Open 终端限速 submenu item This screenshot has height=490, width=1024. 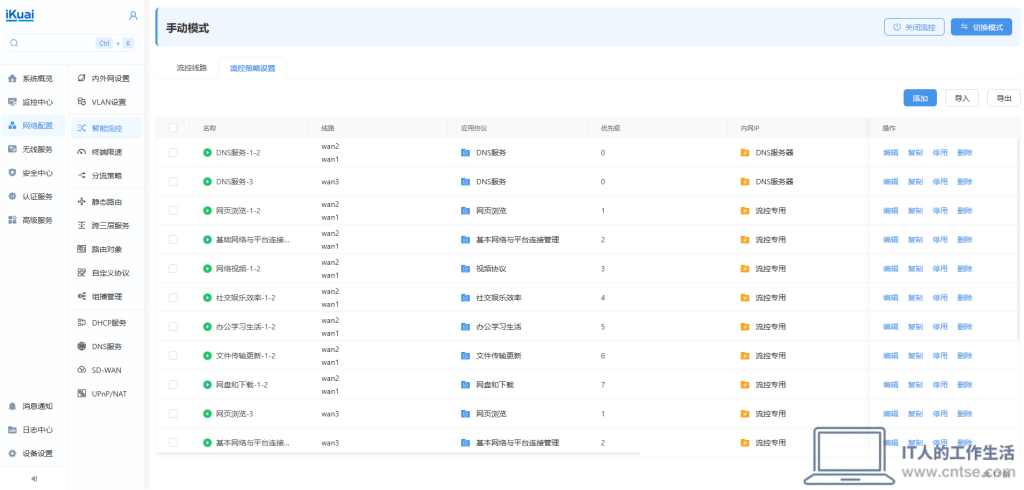pyautogui.click(x=106, y=152)
